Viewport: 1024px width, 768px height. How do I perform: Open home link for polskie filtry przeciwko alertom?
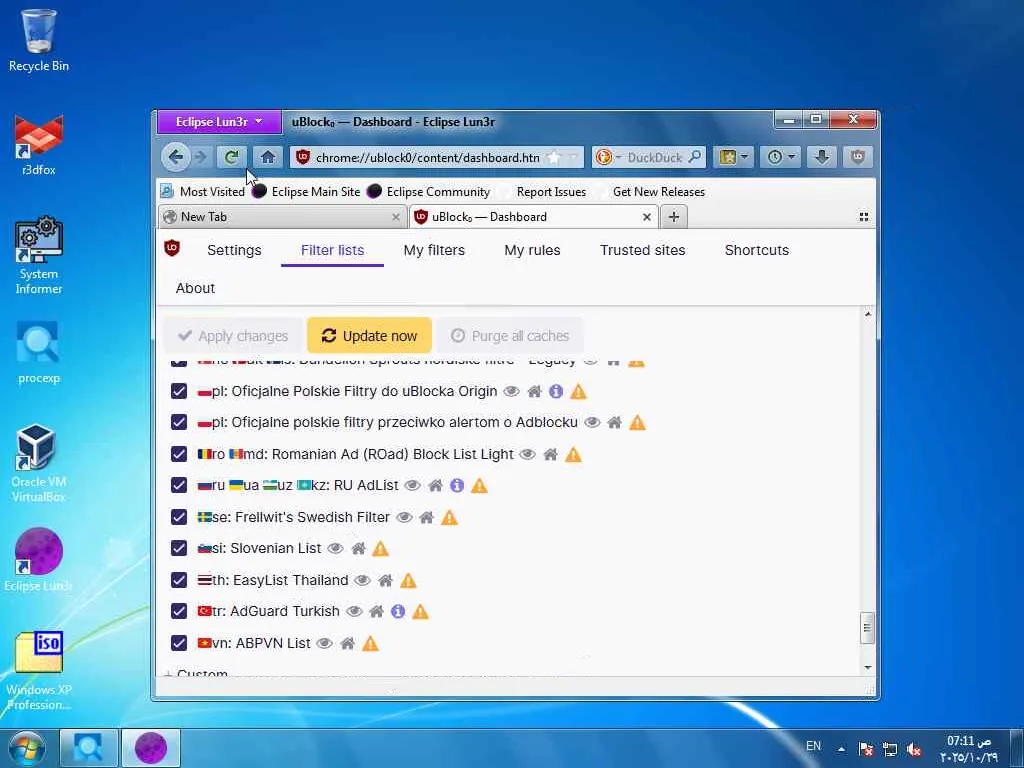point(615,423)
